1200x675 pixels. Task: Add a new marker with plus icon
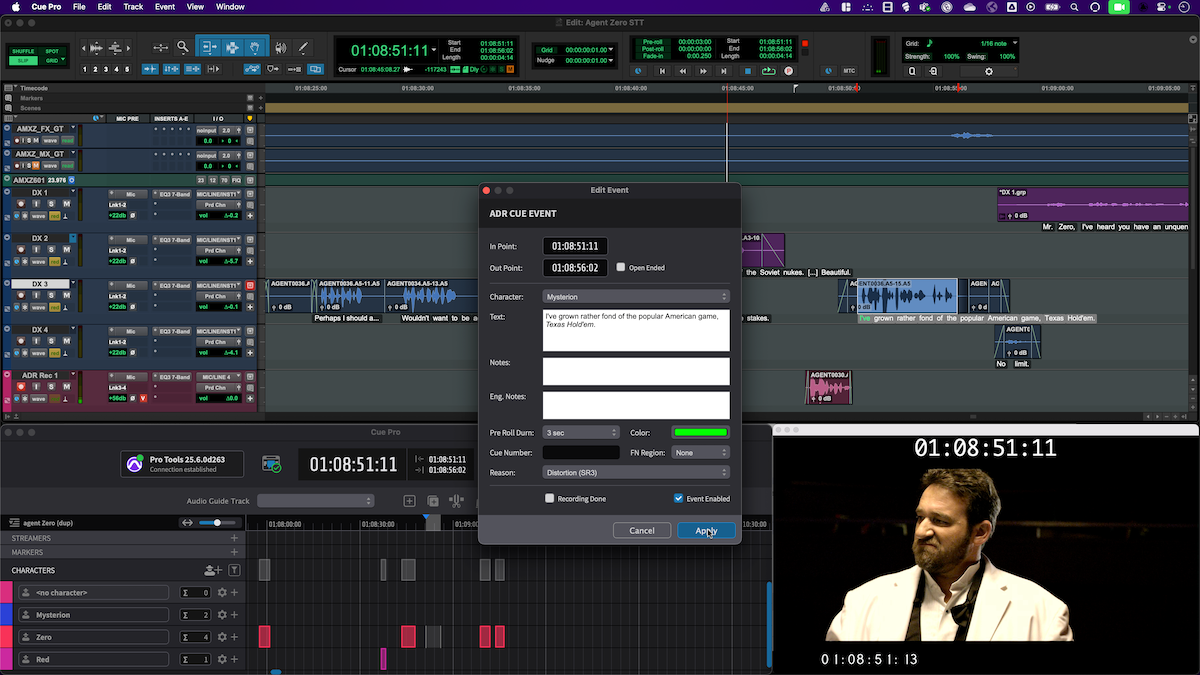pyautogui.click(x=234, y=552)
